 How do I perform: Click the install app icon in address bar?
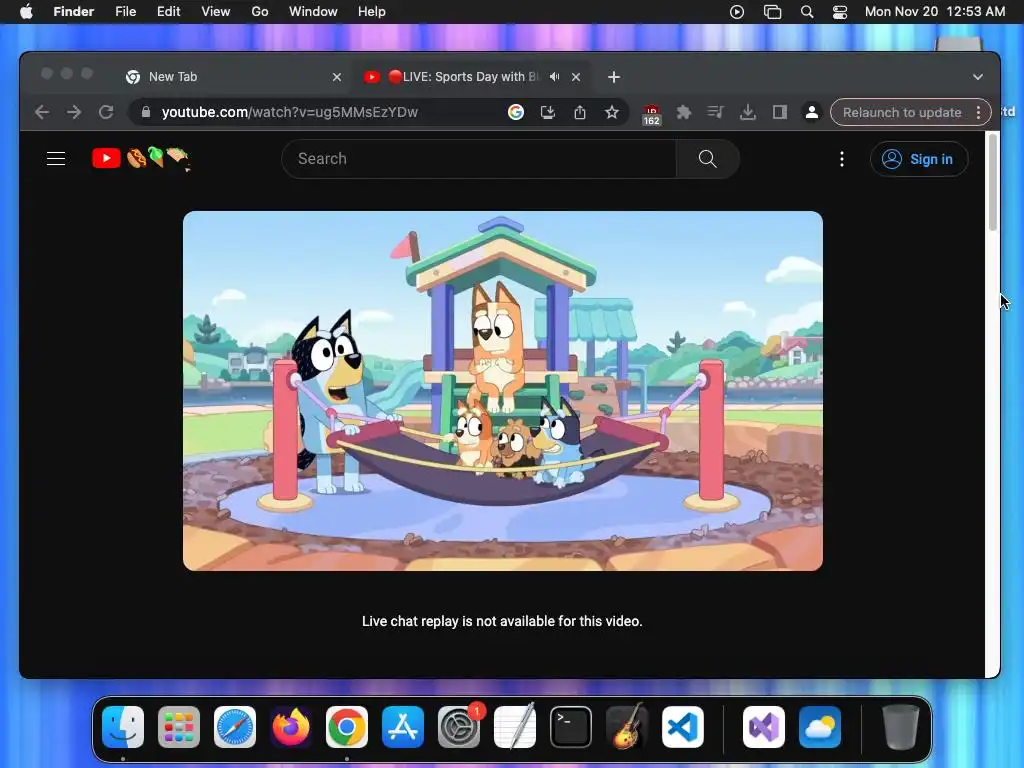548,112
